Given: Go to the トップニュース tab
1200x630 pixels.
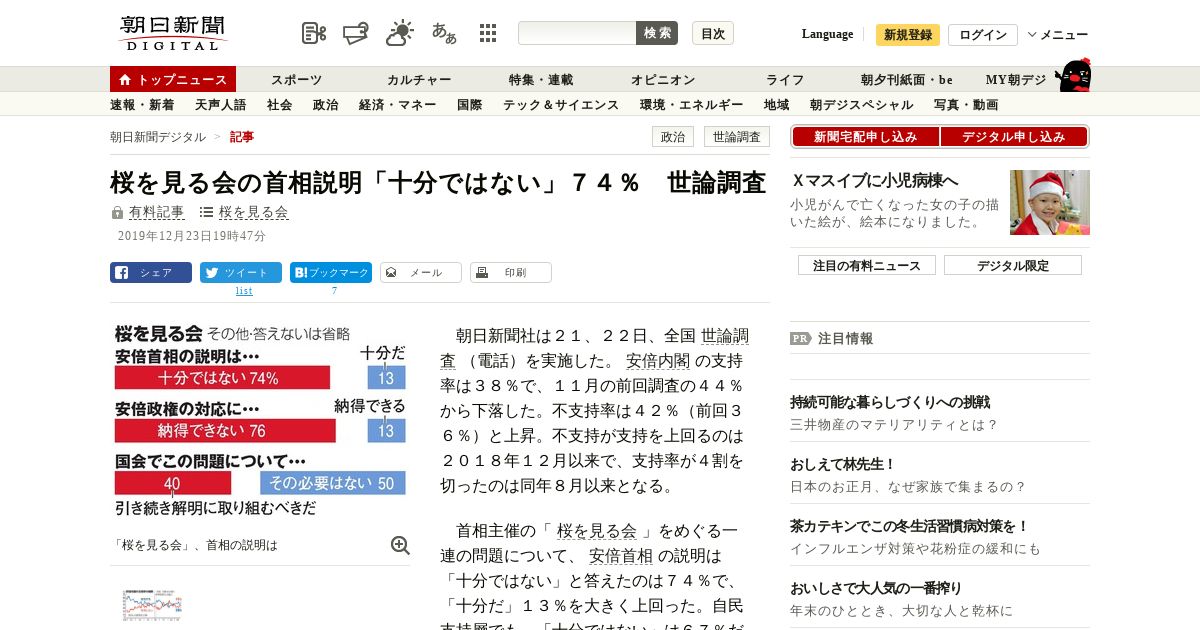Looking at the screenshot, I should pos(173,80).
